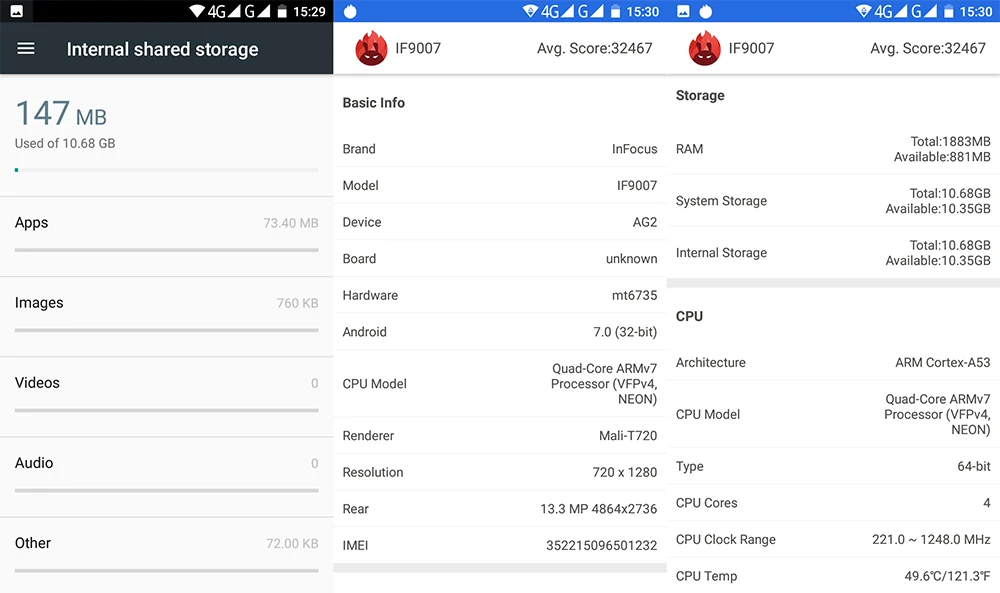Viewport: 1000px width, 593px height.
Task: Select the Brand row showing InFocus
Action: pyautogui.click(x=500, y=149)
